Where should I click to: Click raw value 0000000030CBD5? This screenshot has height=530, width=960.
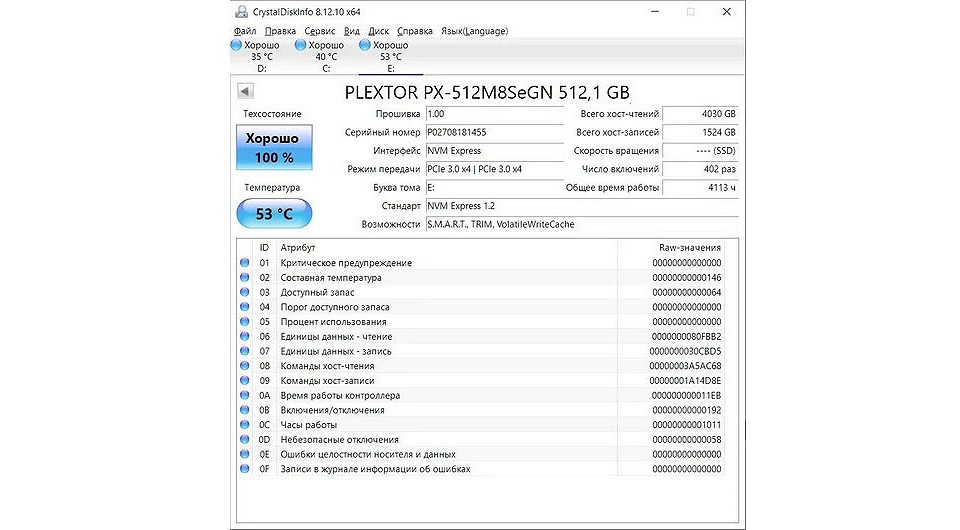pyautogui.click(x=686, y=351)
